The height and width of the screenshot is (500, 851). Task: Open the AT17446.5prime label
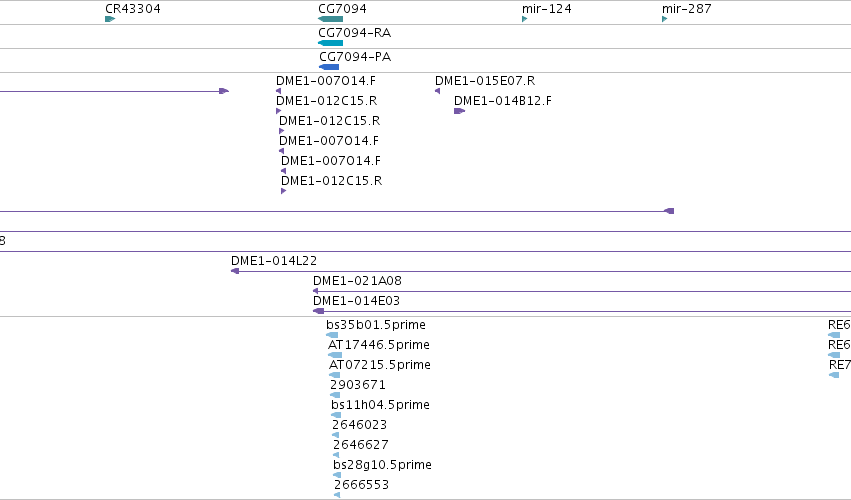point(379,345)
